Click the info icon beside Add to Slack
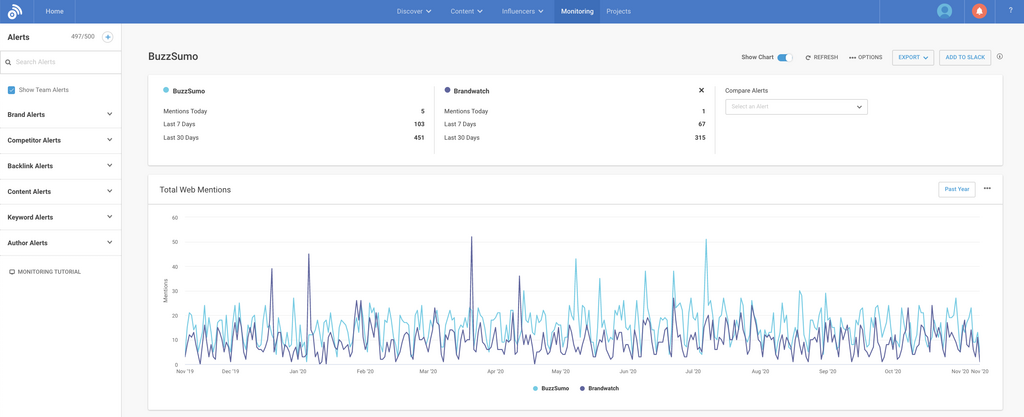Viewport: 1024px width, 417px height. (x=1000, y=57)
